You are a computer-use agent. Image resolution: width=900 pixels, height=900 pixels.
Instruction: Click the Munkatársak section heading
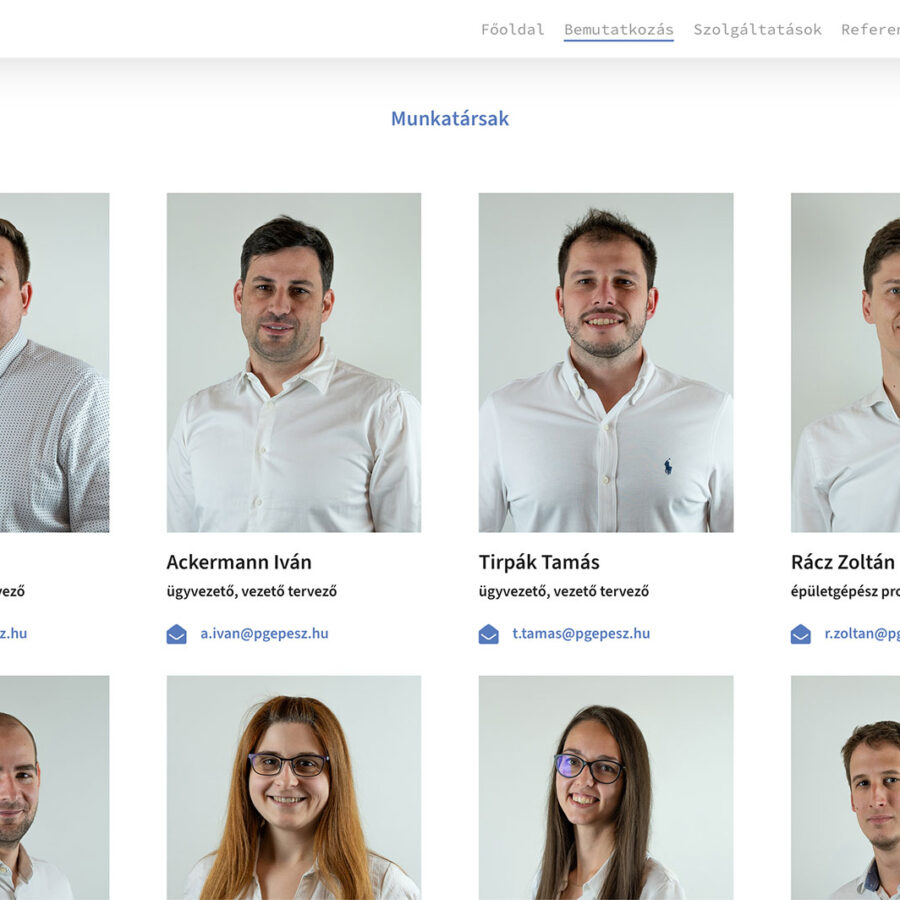click(x=450, y=118)
